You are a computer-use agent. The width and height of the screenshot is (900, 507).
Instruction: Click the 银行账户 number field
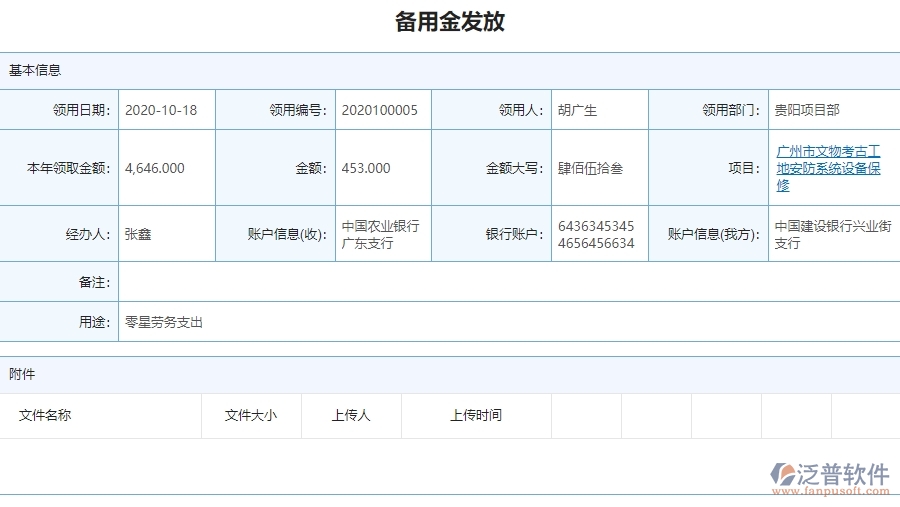(596, 234)
